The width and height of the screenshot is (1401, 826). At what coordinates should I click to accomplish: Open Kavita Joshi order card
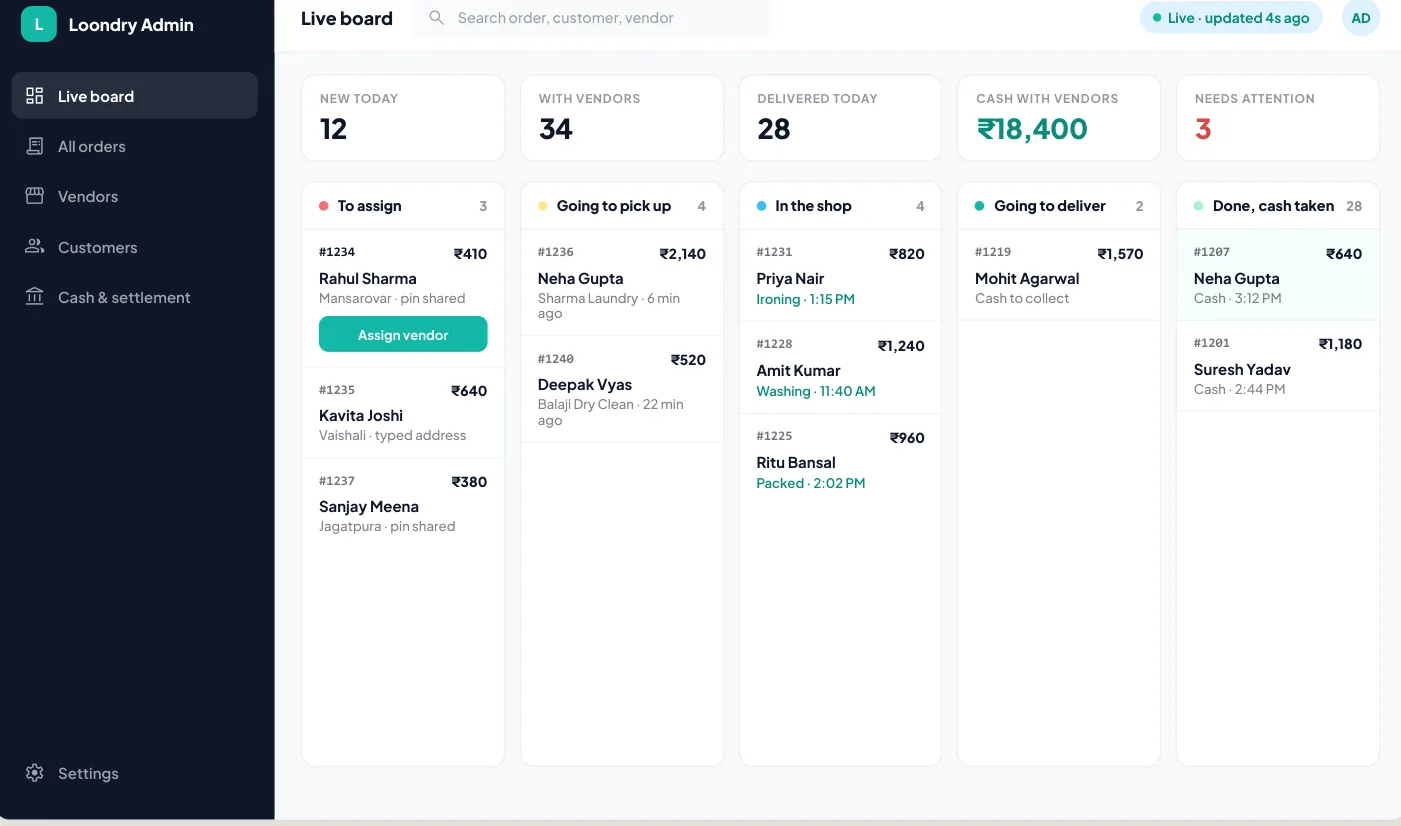403,413
